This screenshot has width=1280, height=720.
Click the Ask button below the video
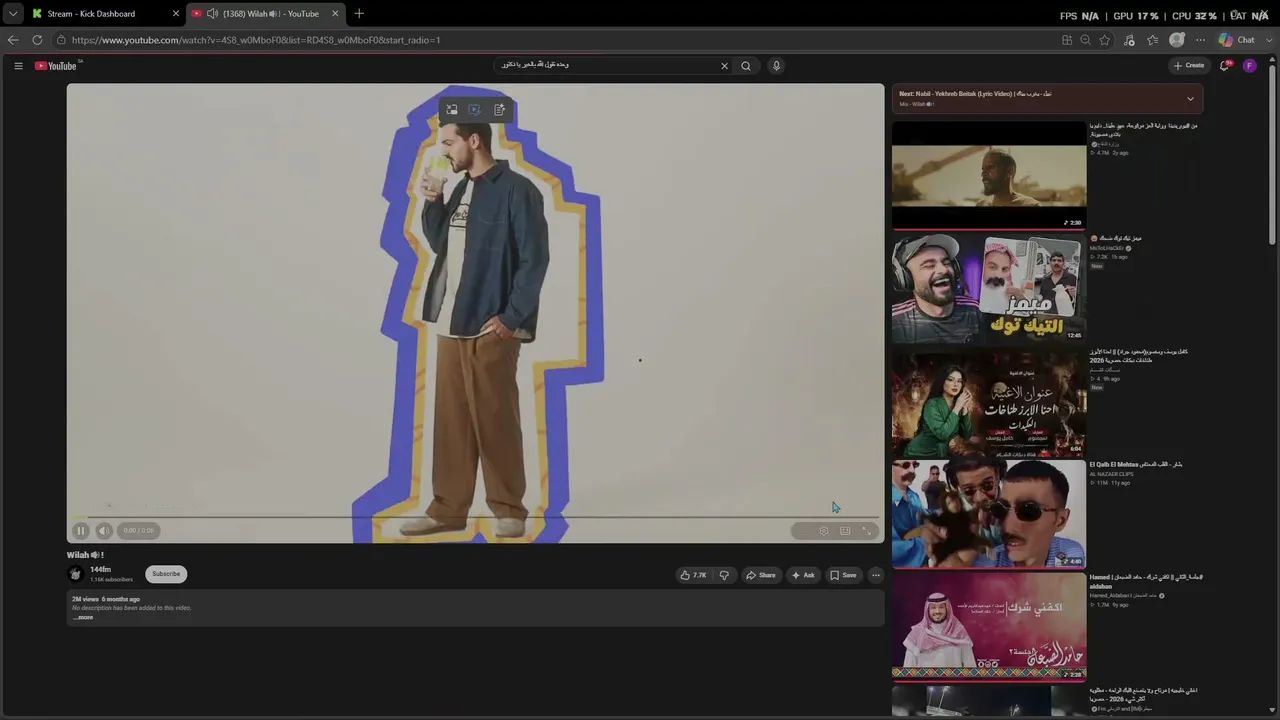click(803, 575)
